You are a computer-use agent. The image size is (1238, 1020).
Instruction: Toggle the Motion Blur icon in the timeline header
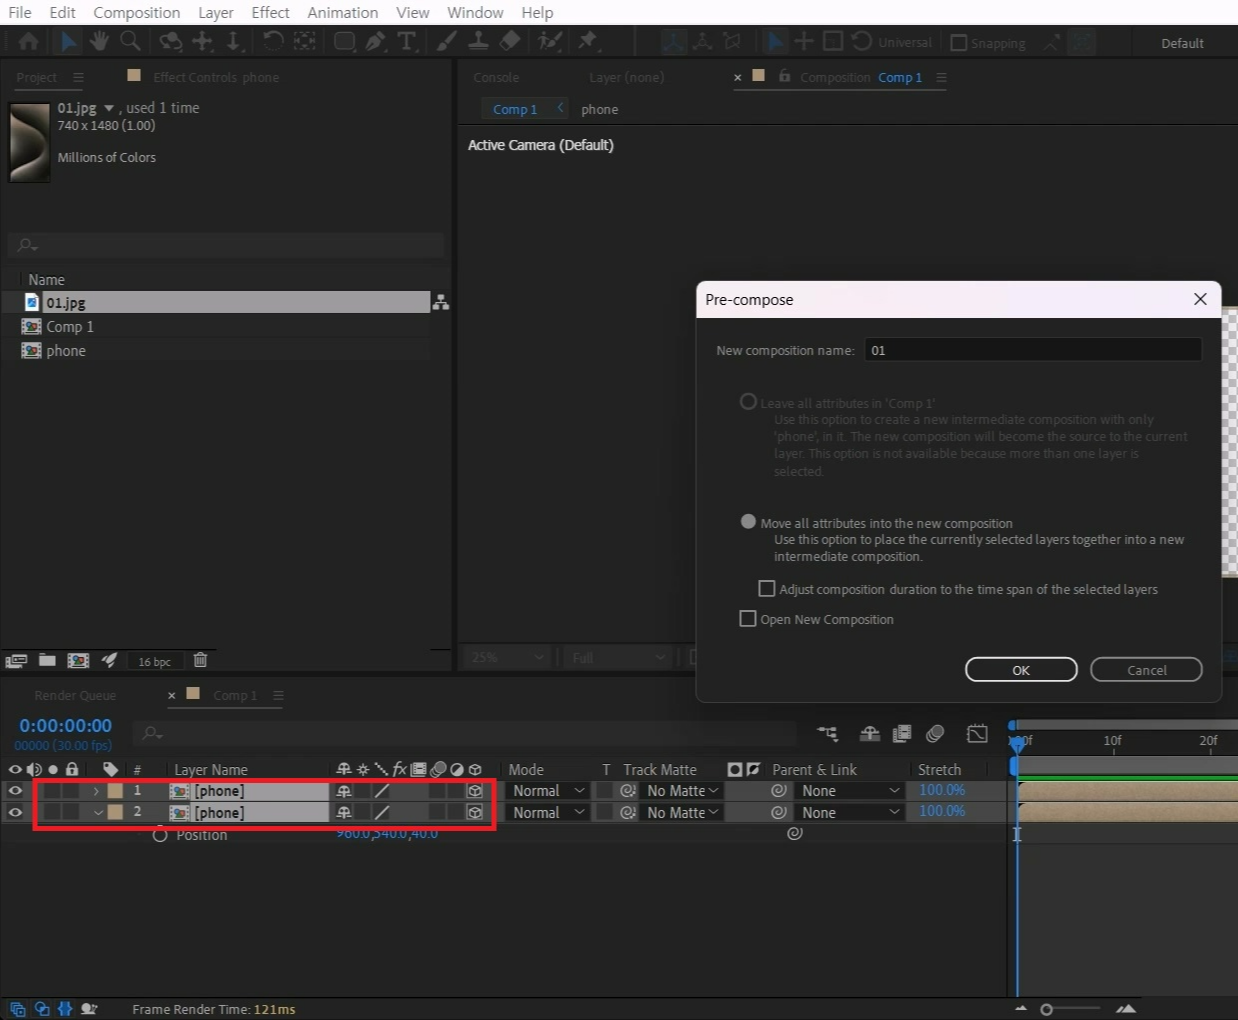pos(935,734)
